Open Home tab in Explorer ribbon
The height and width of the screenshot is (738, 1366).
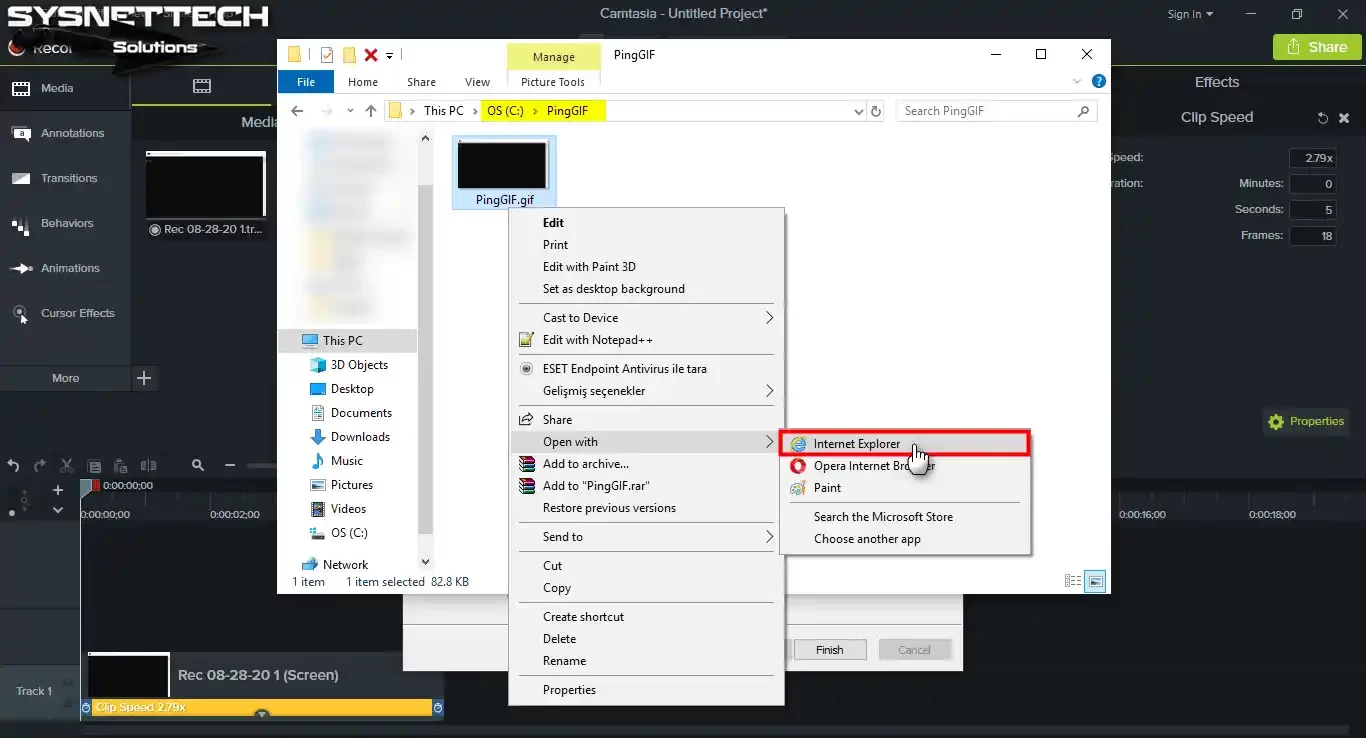[363, 82]
